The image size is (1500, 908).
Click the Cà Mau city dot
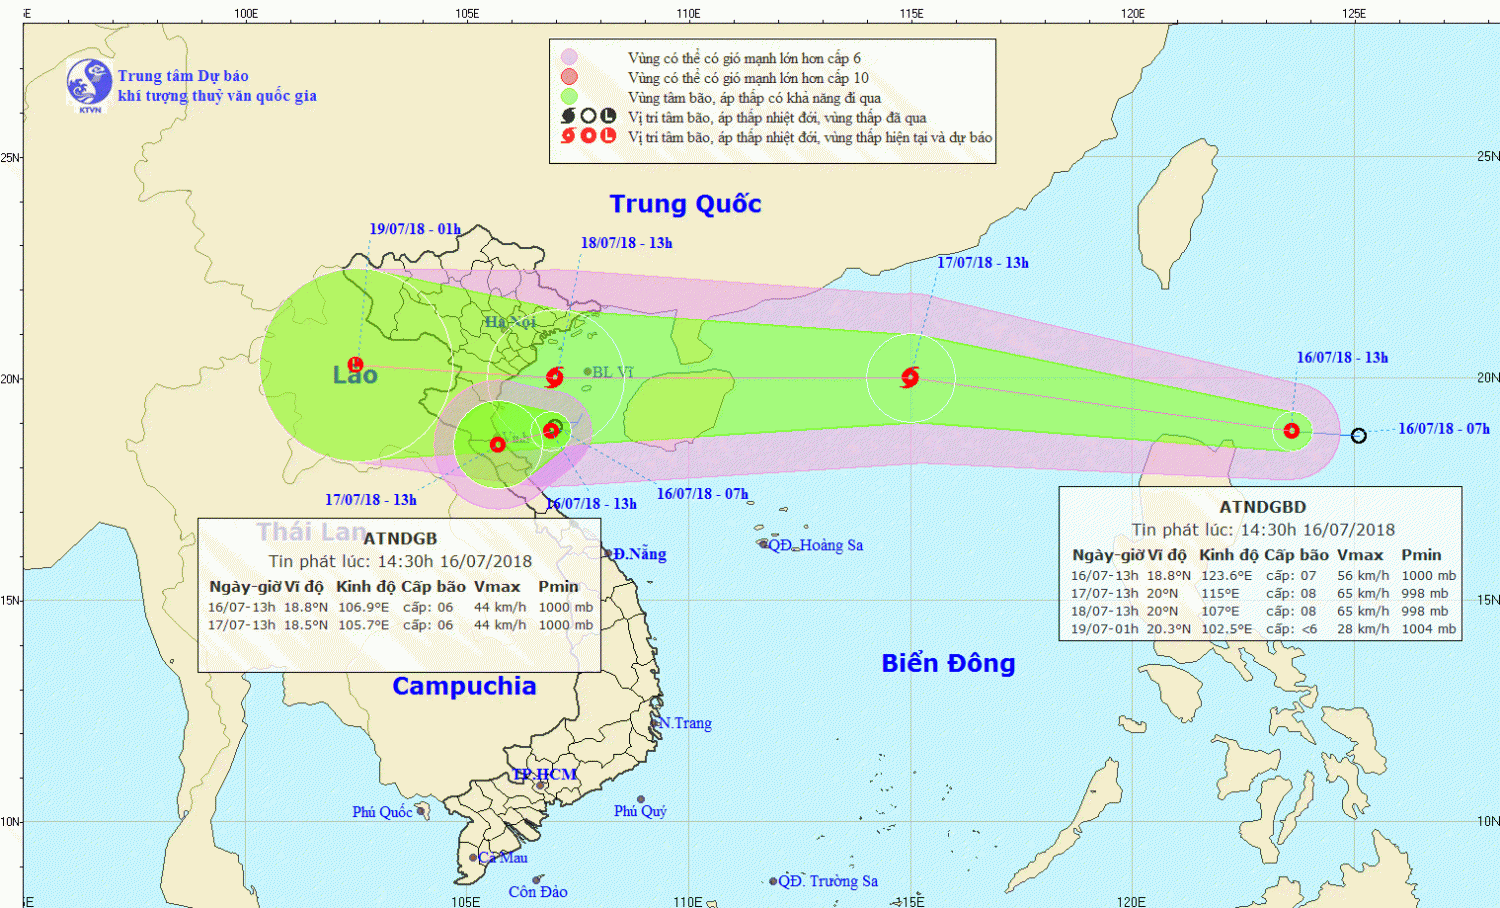(x=473, y=858)
